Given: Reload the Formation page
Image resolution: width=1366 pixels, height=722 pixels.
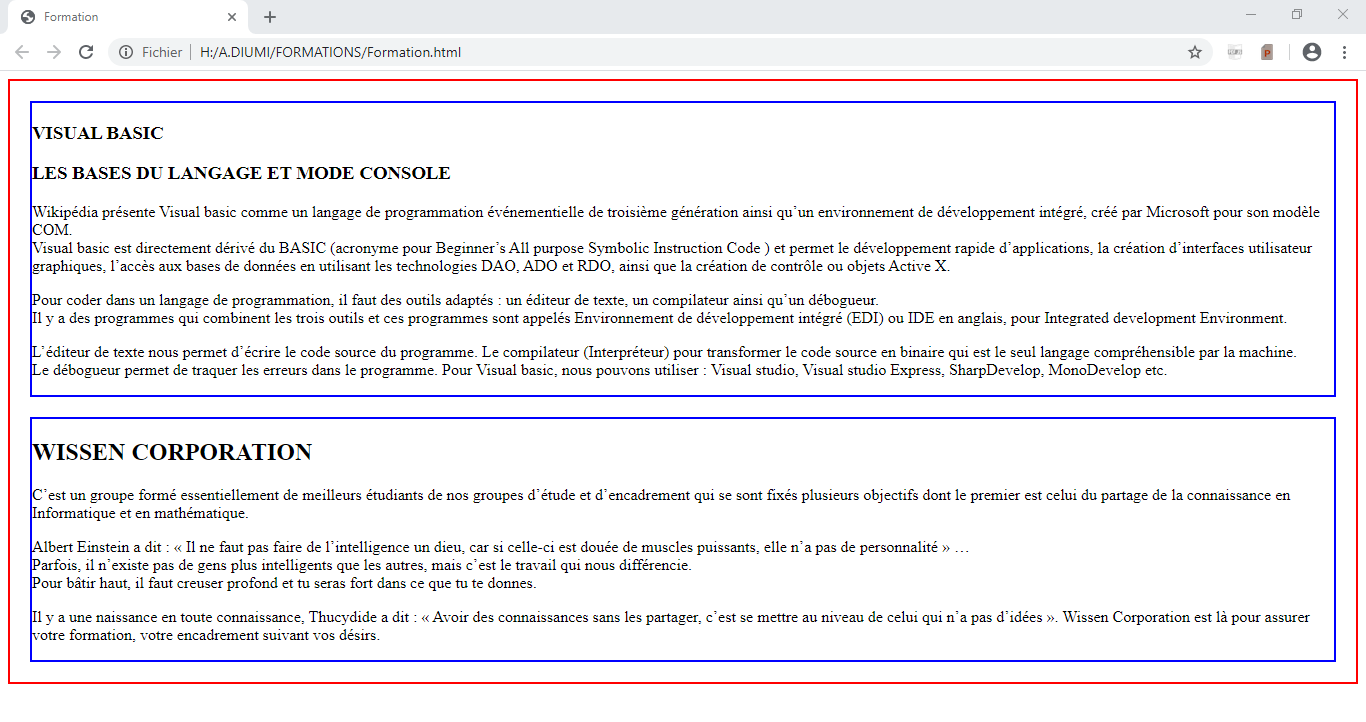Looking at the screenshot, I should pyautogui.click(x=86, y=52).
